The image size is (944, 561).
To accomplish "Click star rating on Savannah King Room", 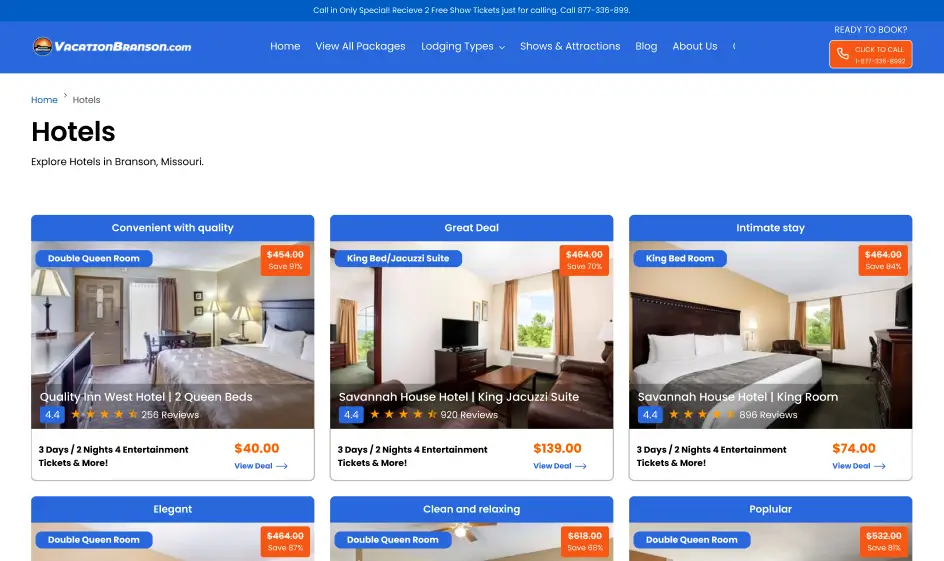I will pyautogui.click(x=702, y=414).
